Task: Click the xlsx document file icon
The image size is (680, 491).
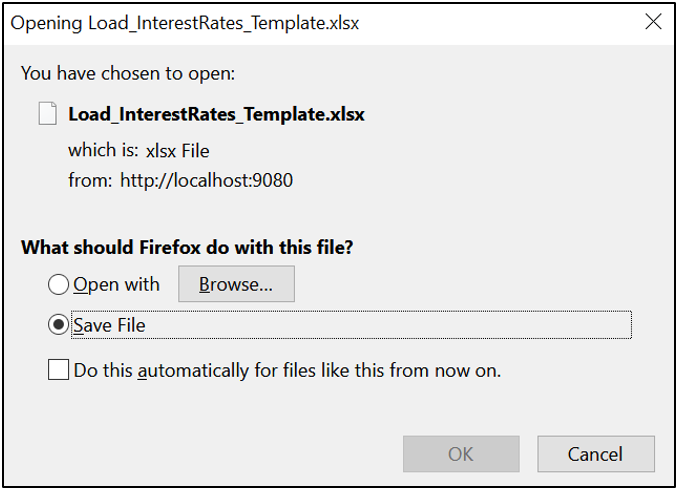Action: [47, 113]
